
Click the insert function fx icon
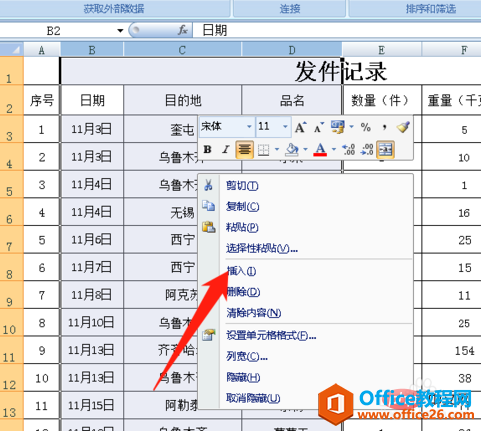(183, 31)
